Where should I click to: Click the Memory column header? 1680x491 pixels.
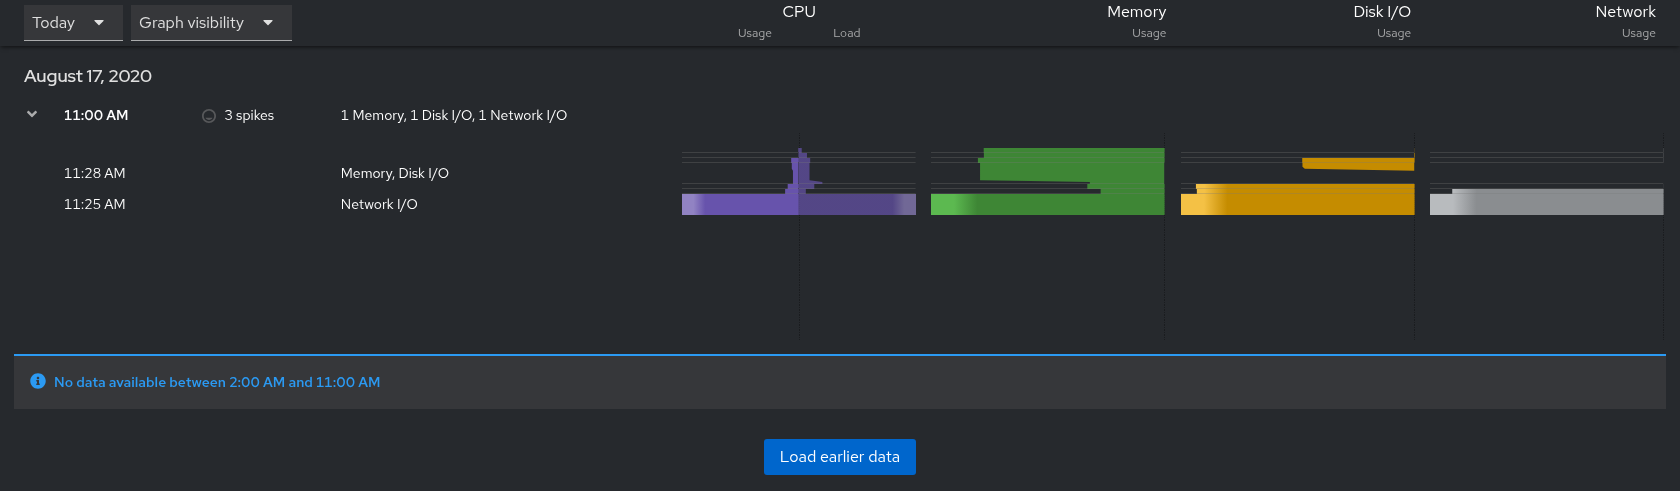tap(1136, 12)
